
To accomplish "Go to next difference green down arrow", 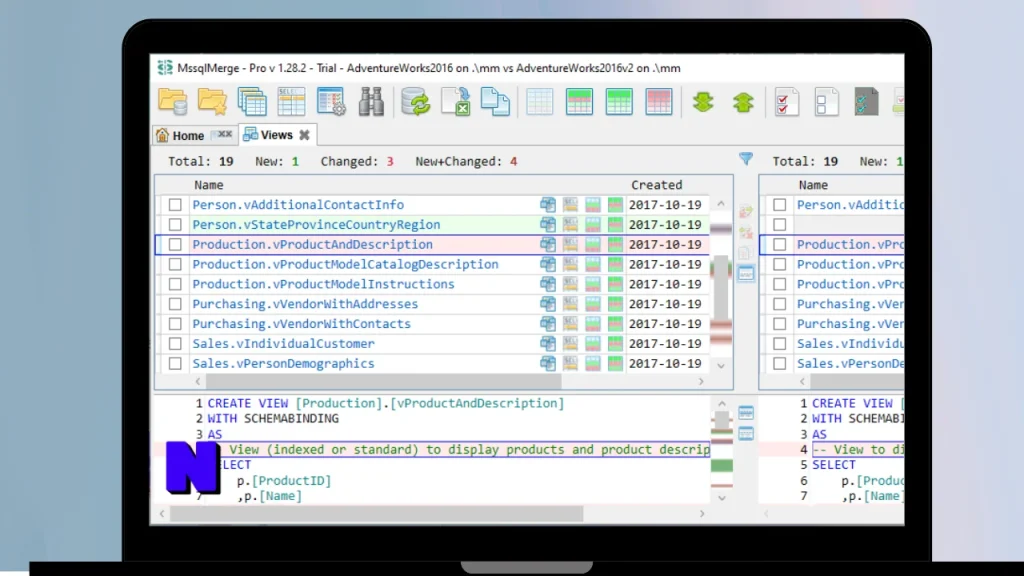I will (x=703, y=102).
